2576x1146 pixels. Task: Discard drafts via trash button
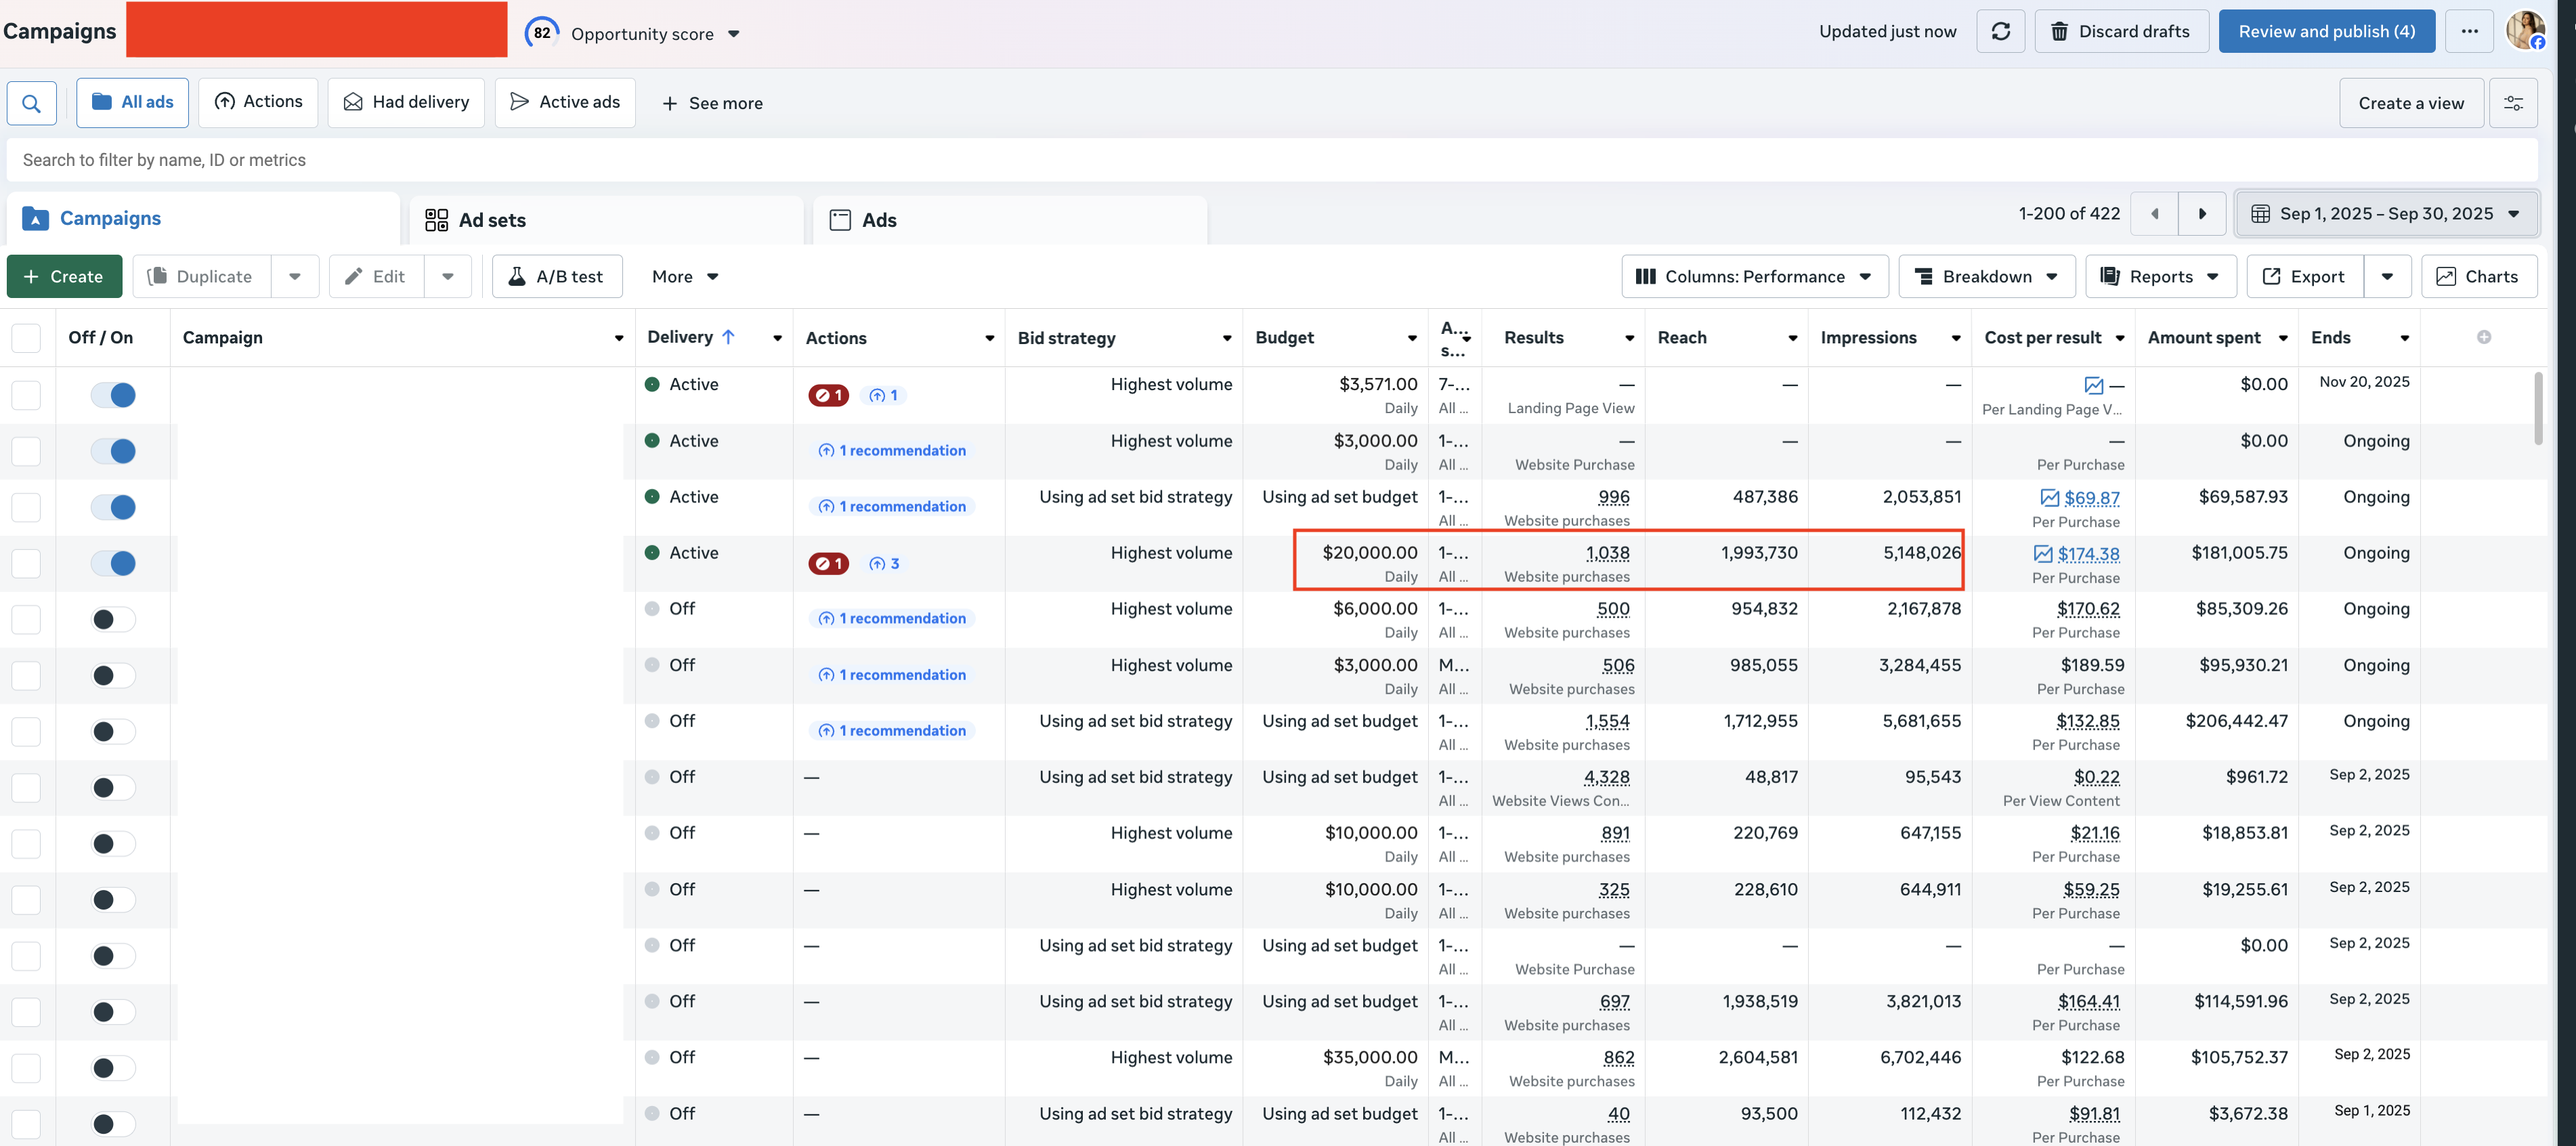[2121, 32]
